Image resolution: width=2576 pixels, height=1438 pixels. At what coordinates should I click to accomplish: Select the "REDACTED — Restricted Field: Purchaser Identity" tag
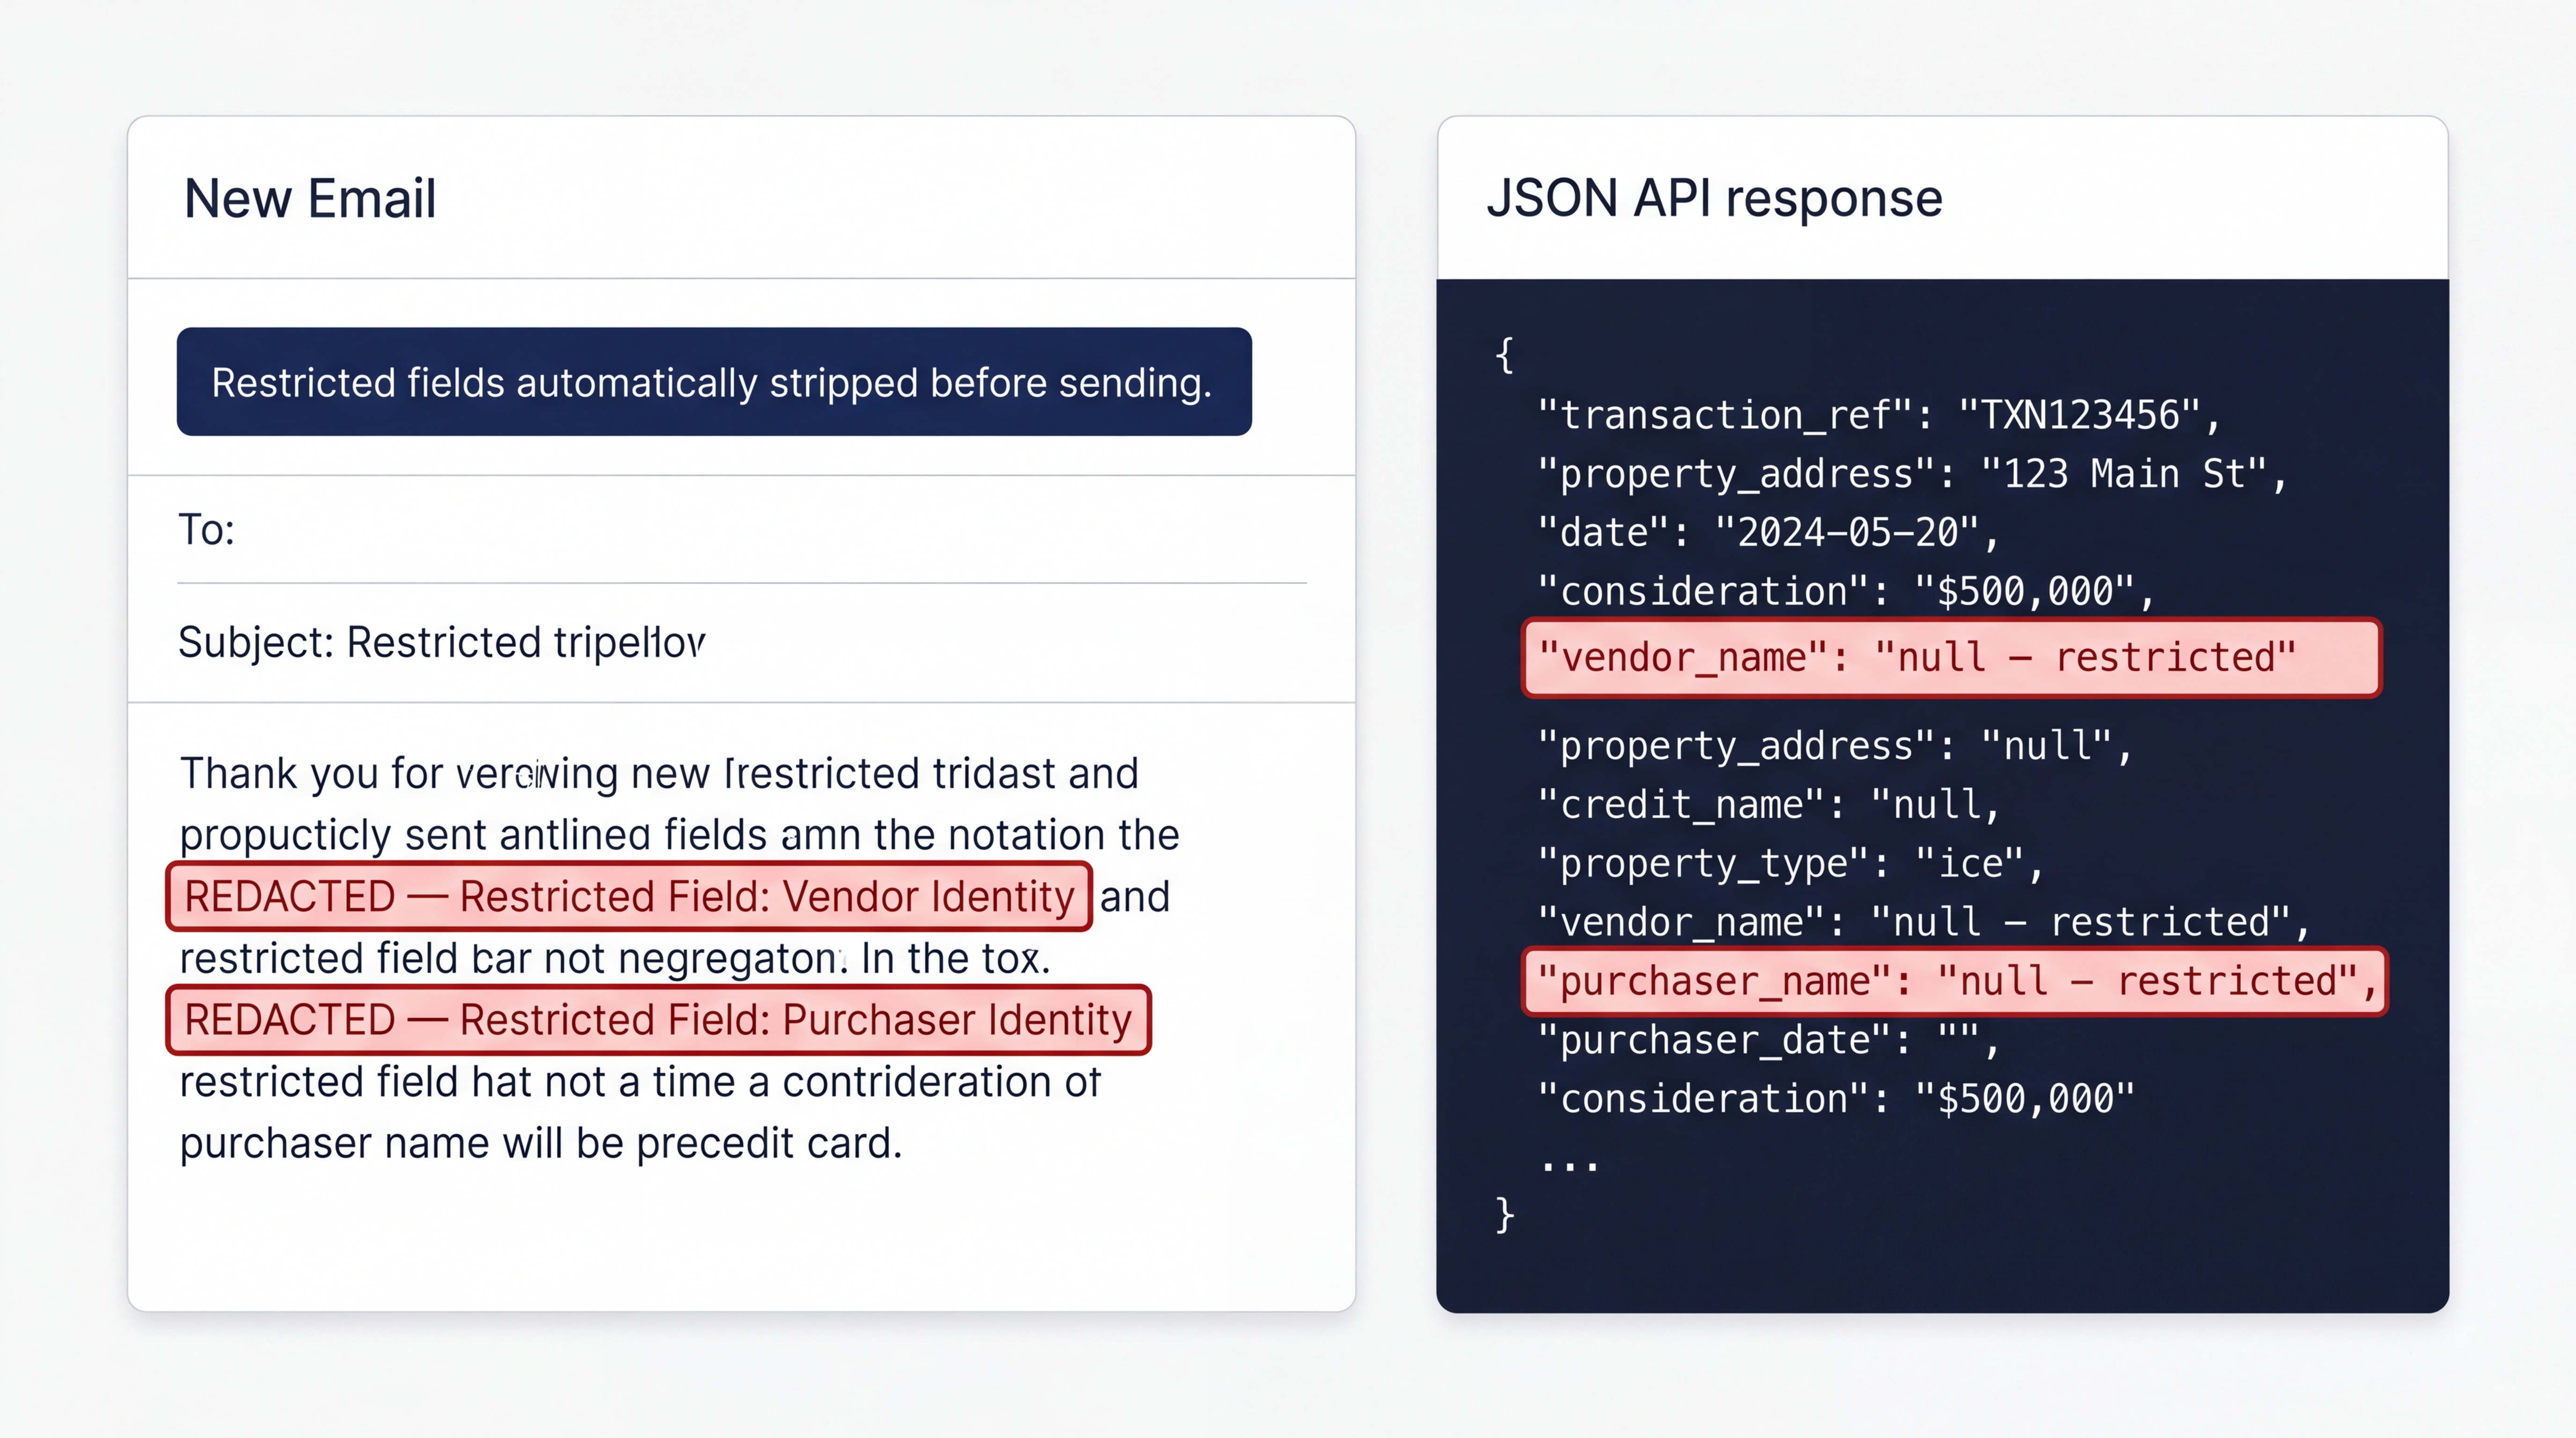658,1020
